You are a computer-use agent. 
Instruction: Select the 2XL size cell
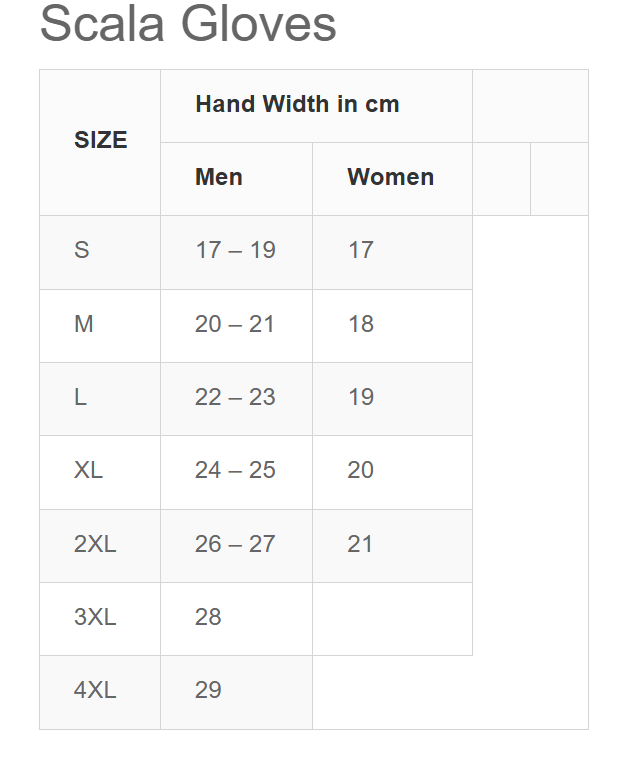coord(95,544)
